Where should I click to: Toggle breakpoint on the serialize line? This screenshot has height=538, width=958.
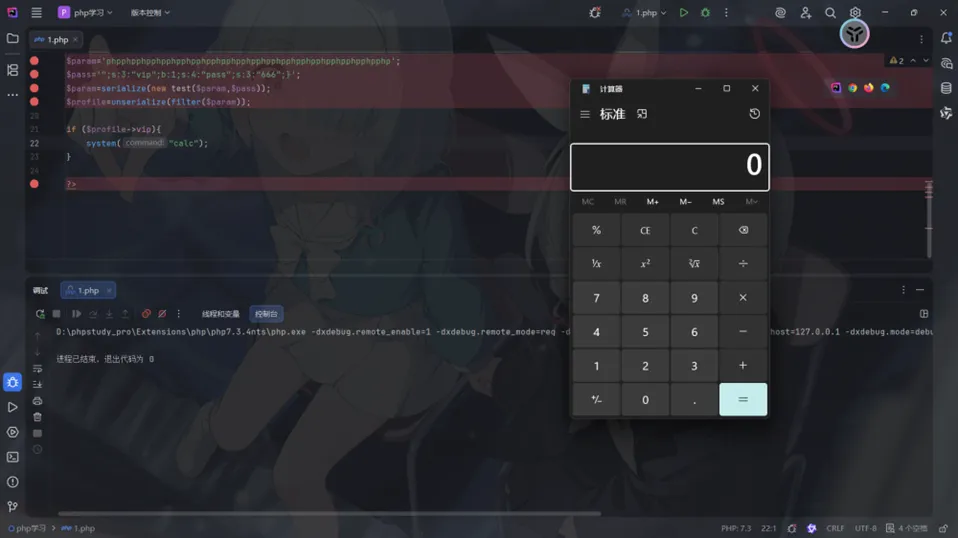click(34, 88)
